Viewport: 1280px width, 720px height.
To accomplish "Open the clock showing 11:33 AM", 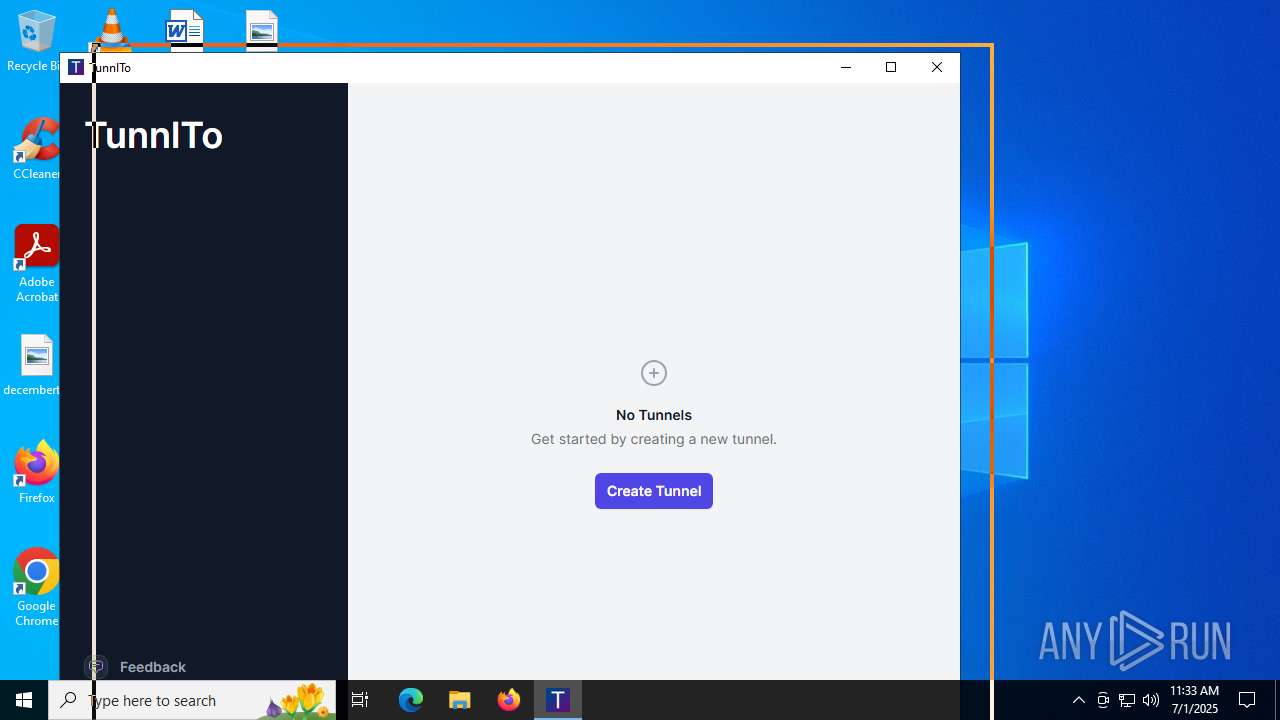I will [1195, 700].
